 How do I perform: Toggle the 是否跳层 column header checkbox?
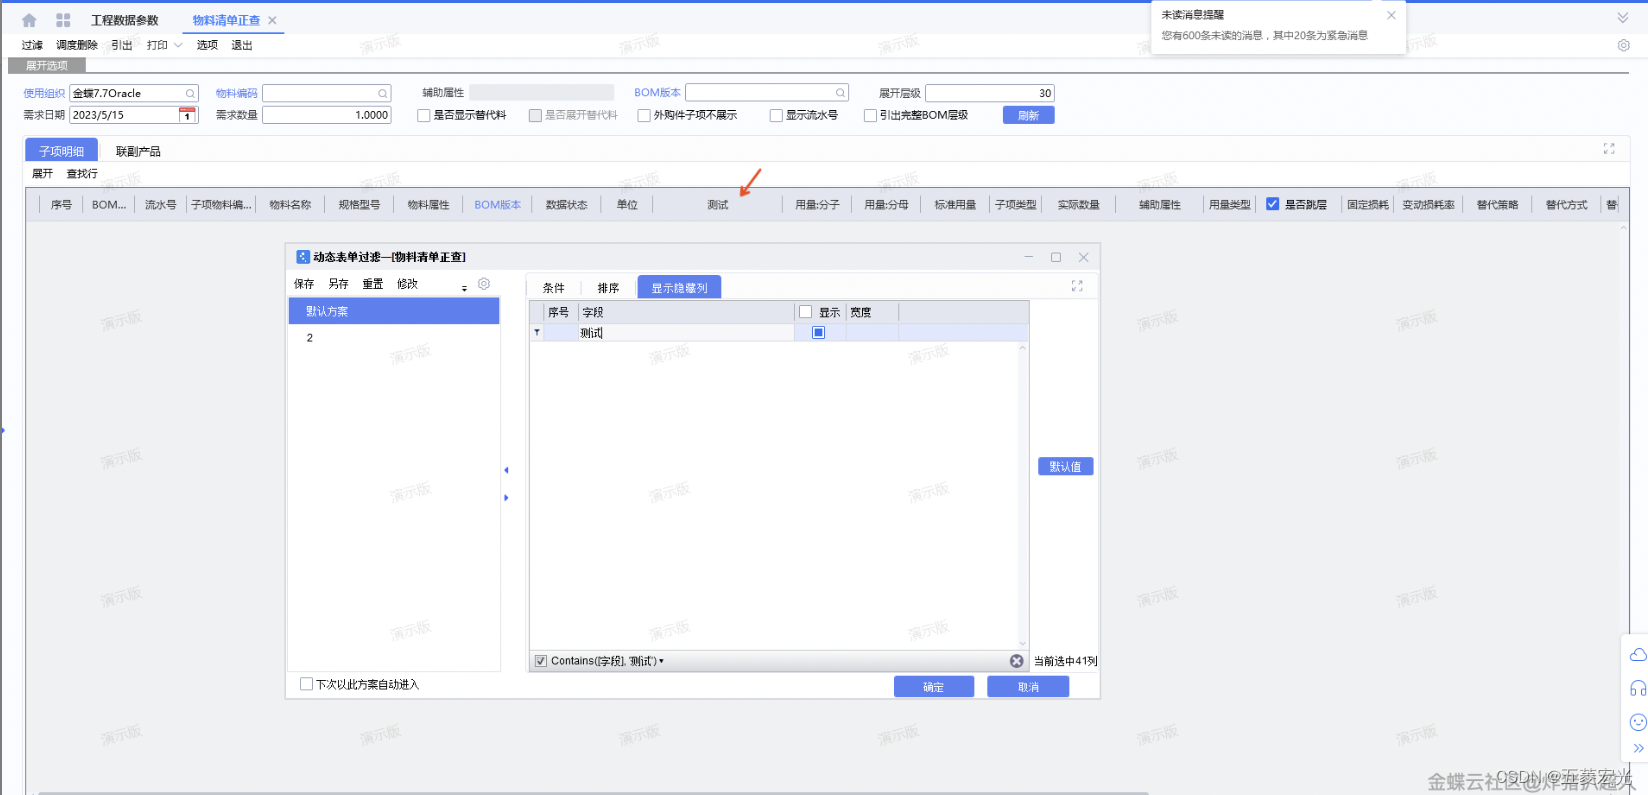point(1272,204)
